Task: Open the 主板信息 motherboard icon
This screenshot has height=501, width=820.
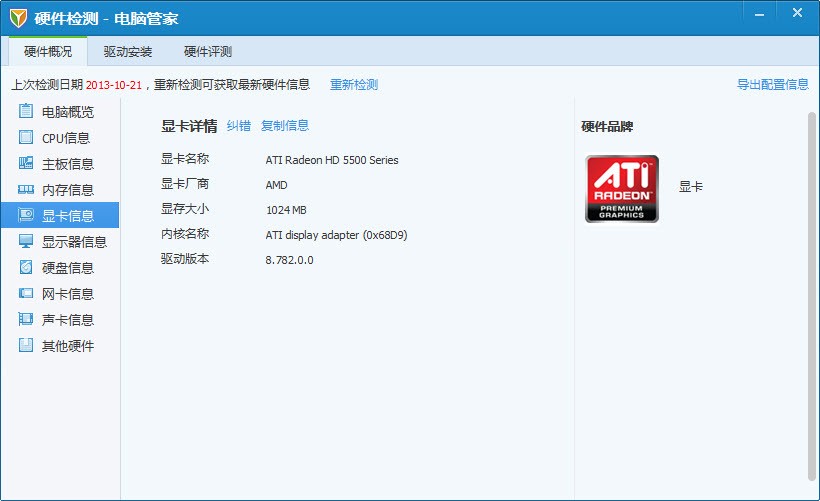Action: [26, 163]
